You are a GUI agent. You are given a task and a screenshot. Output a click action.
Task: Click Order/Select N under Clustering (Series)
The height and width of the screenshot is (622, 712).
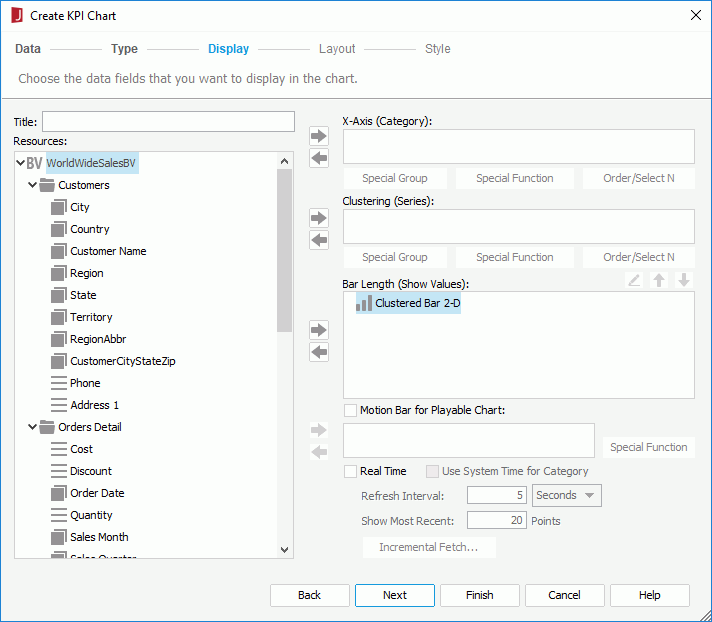click(639, 257)
